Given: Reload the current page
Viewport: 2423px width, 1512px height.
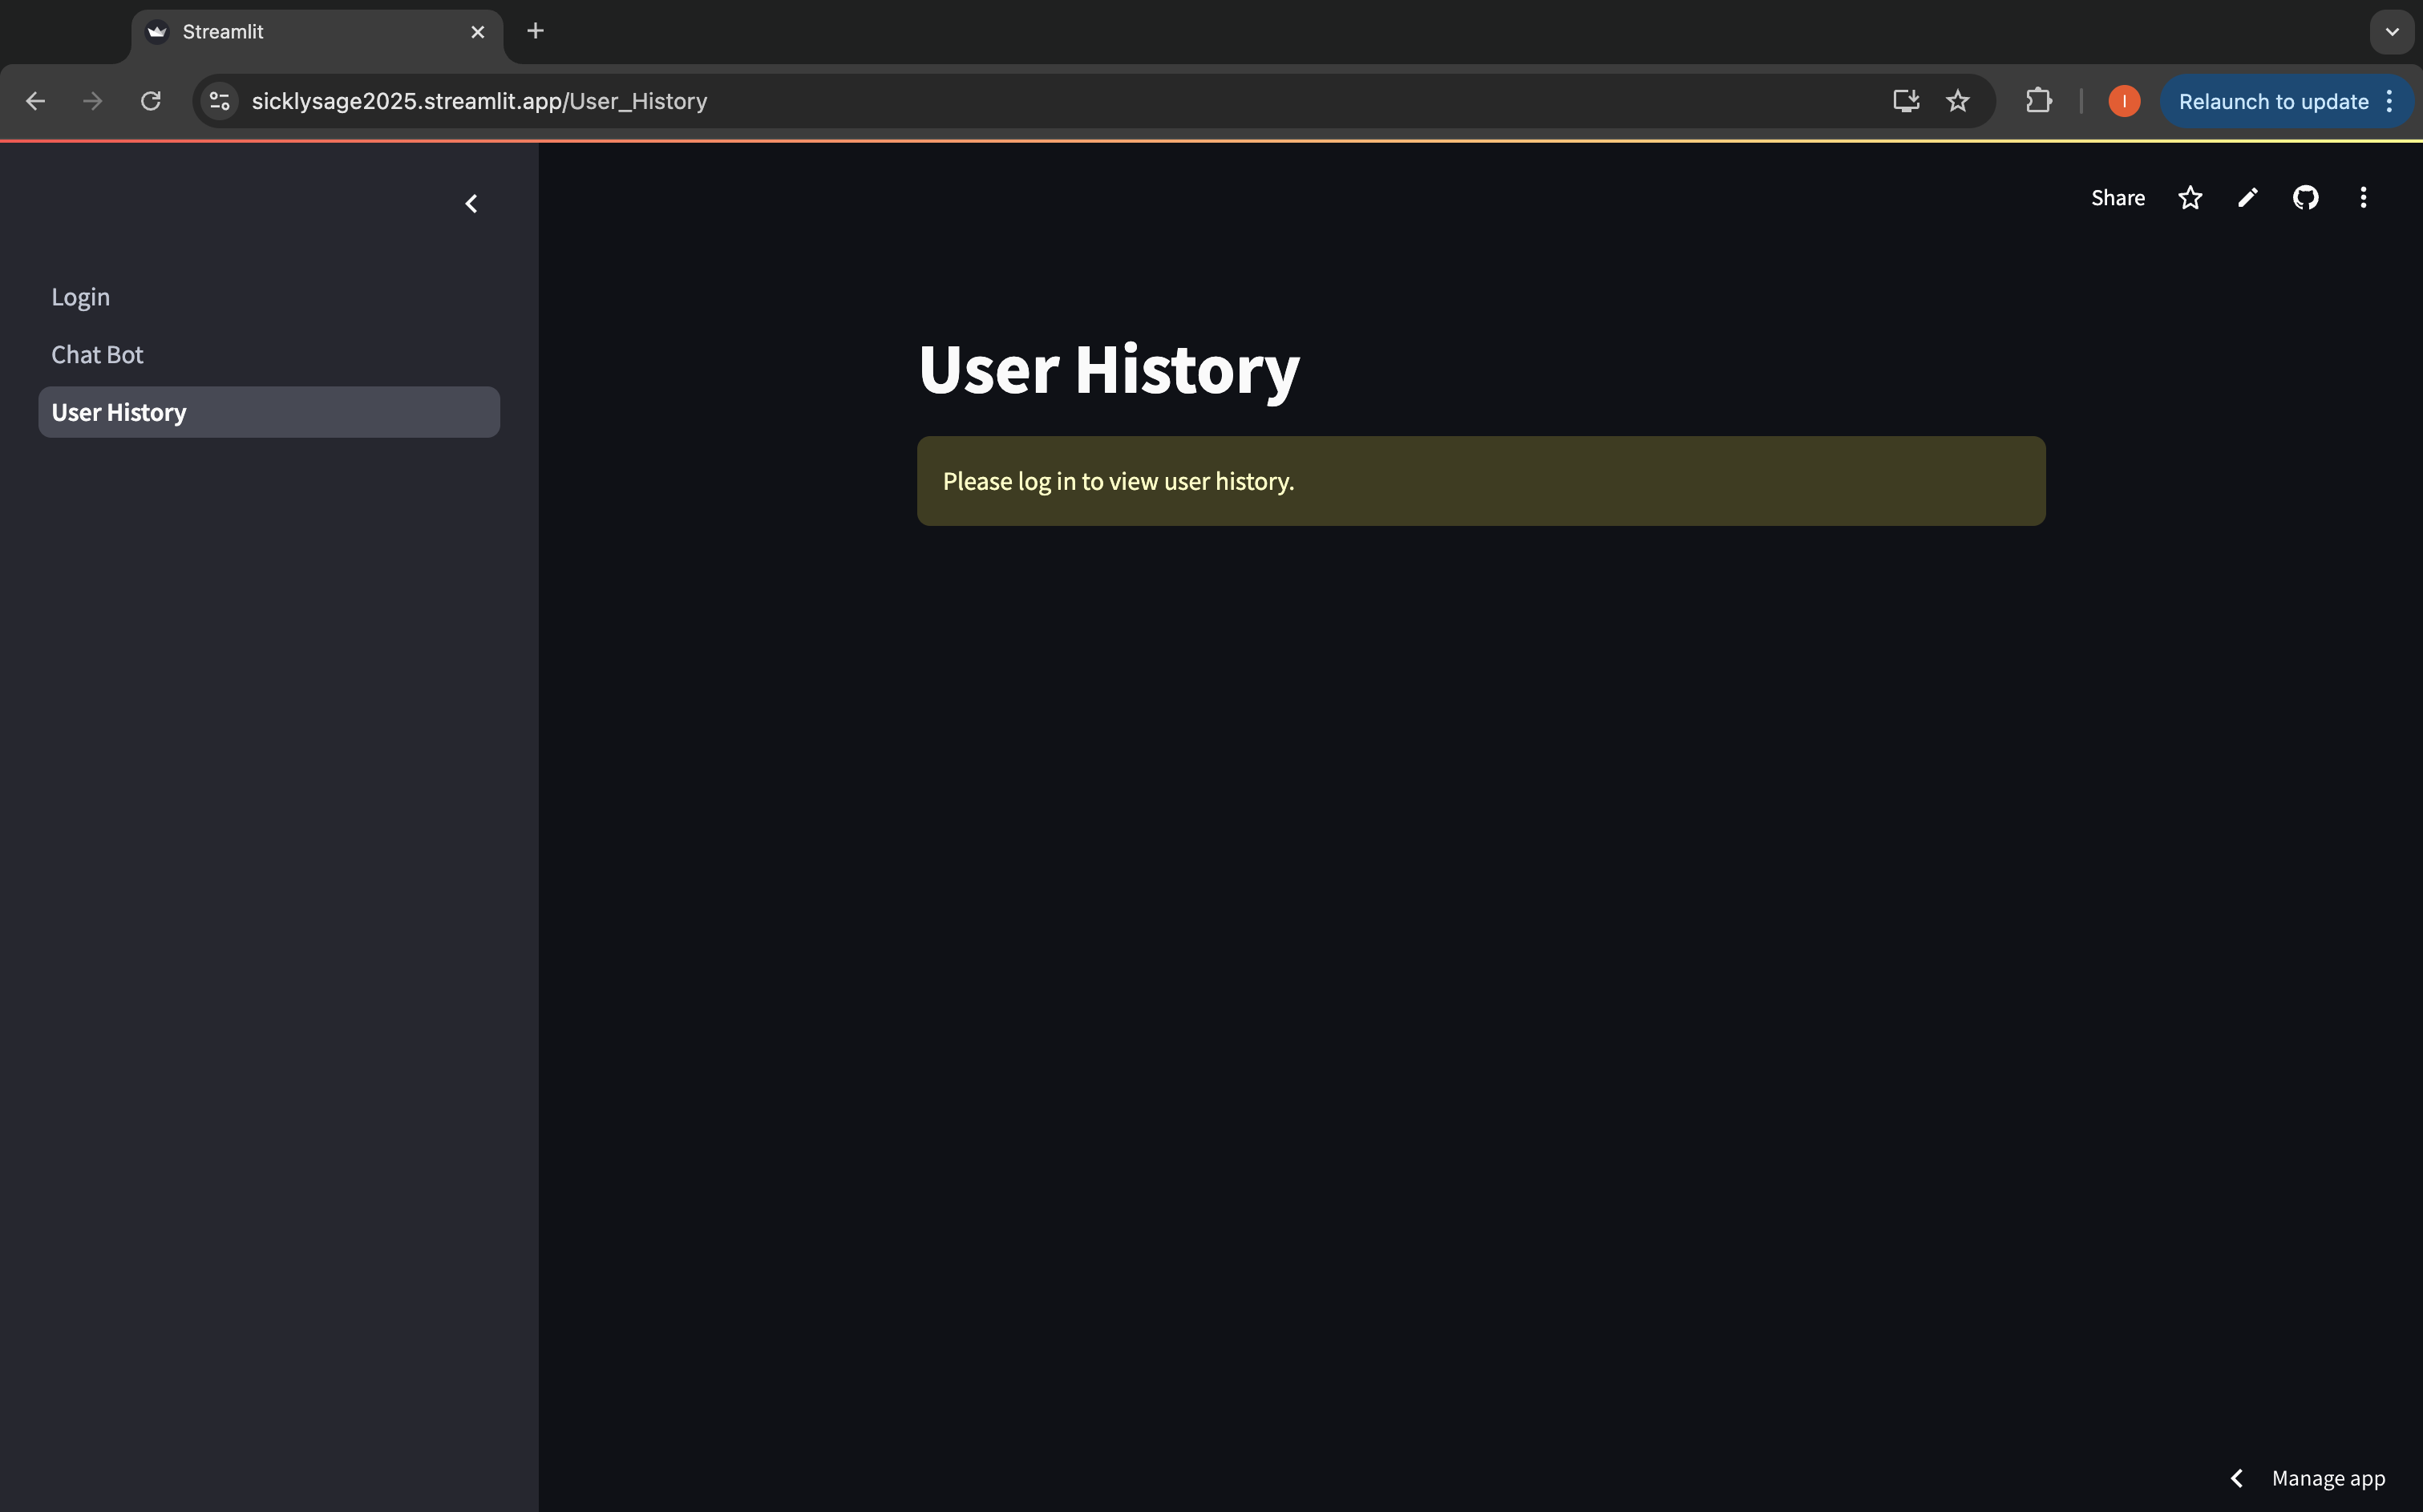Looking at the screenshot, I should pyautogui.click(x=151, y=101).
